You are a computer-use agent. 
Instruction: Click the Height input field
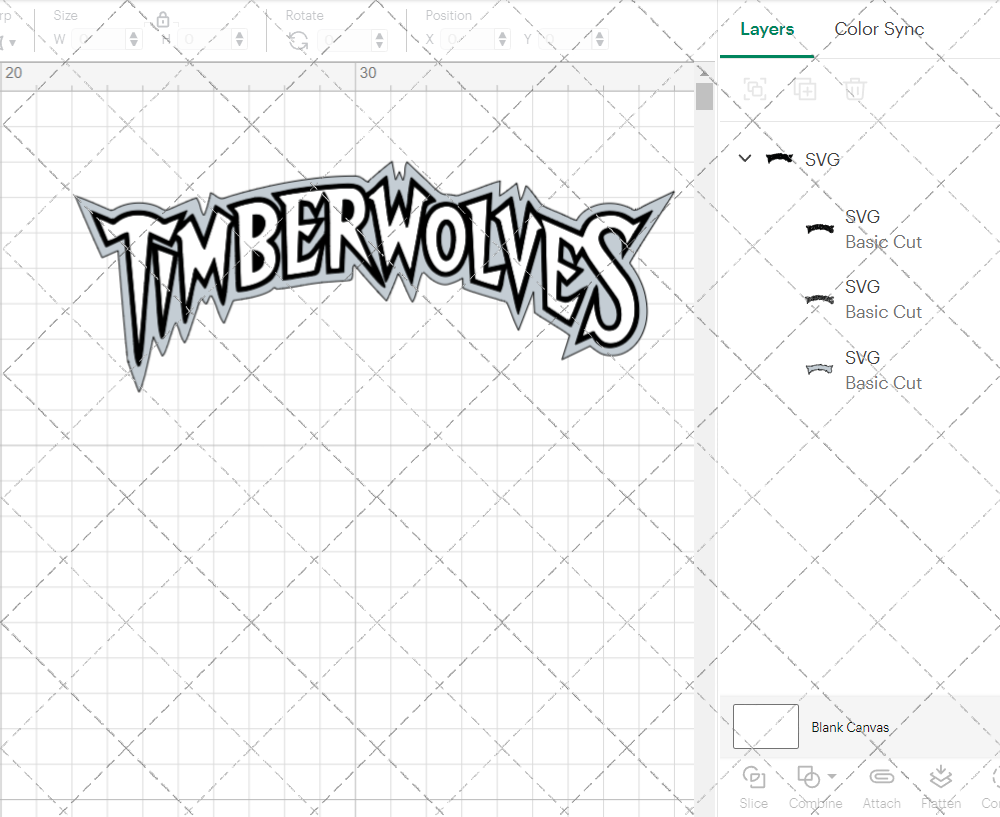click(206, 40)
